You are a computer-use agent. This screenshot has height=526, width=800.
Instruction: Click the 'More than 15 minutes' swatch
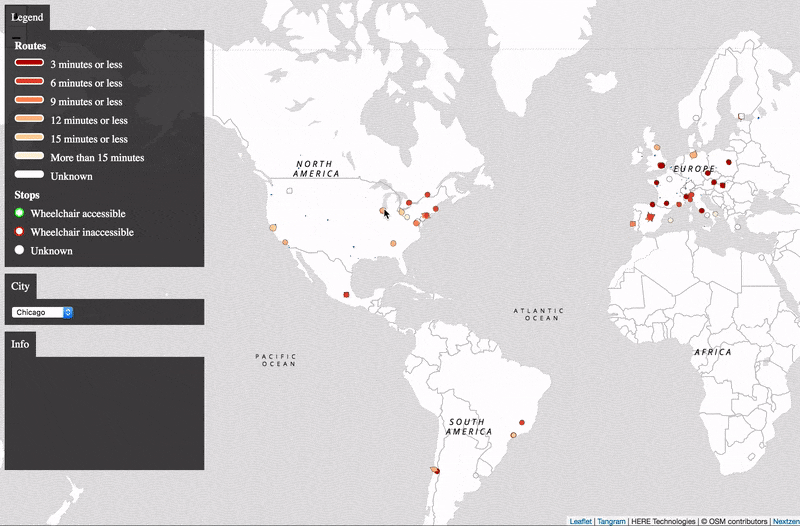click(29, 156)
